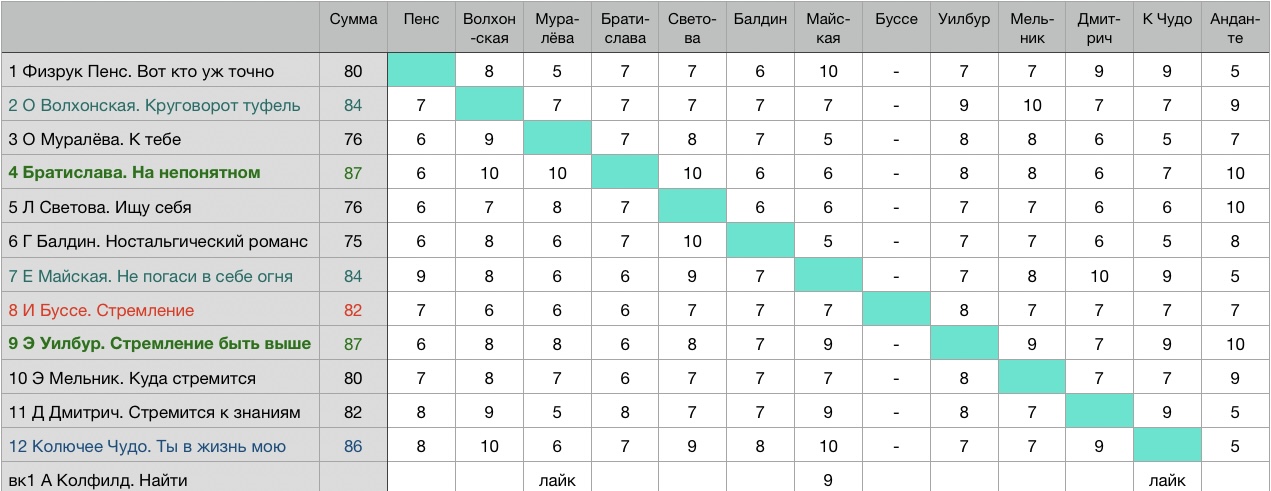The width and height of the screenshot is (1271, 491).
Task: Select the teal cell in the Буссе row
Action: point(895,309)
